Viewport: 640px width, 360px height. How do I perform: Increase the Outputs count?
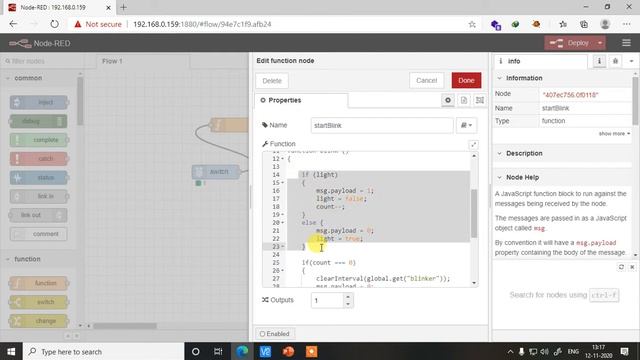[348, 297]
